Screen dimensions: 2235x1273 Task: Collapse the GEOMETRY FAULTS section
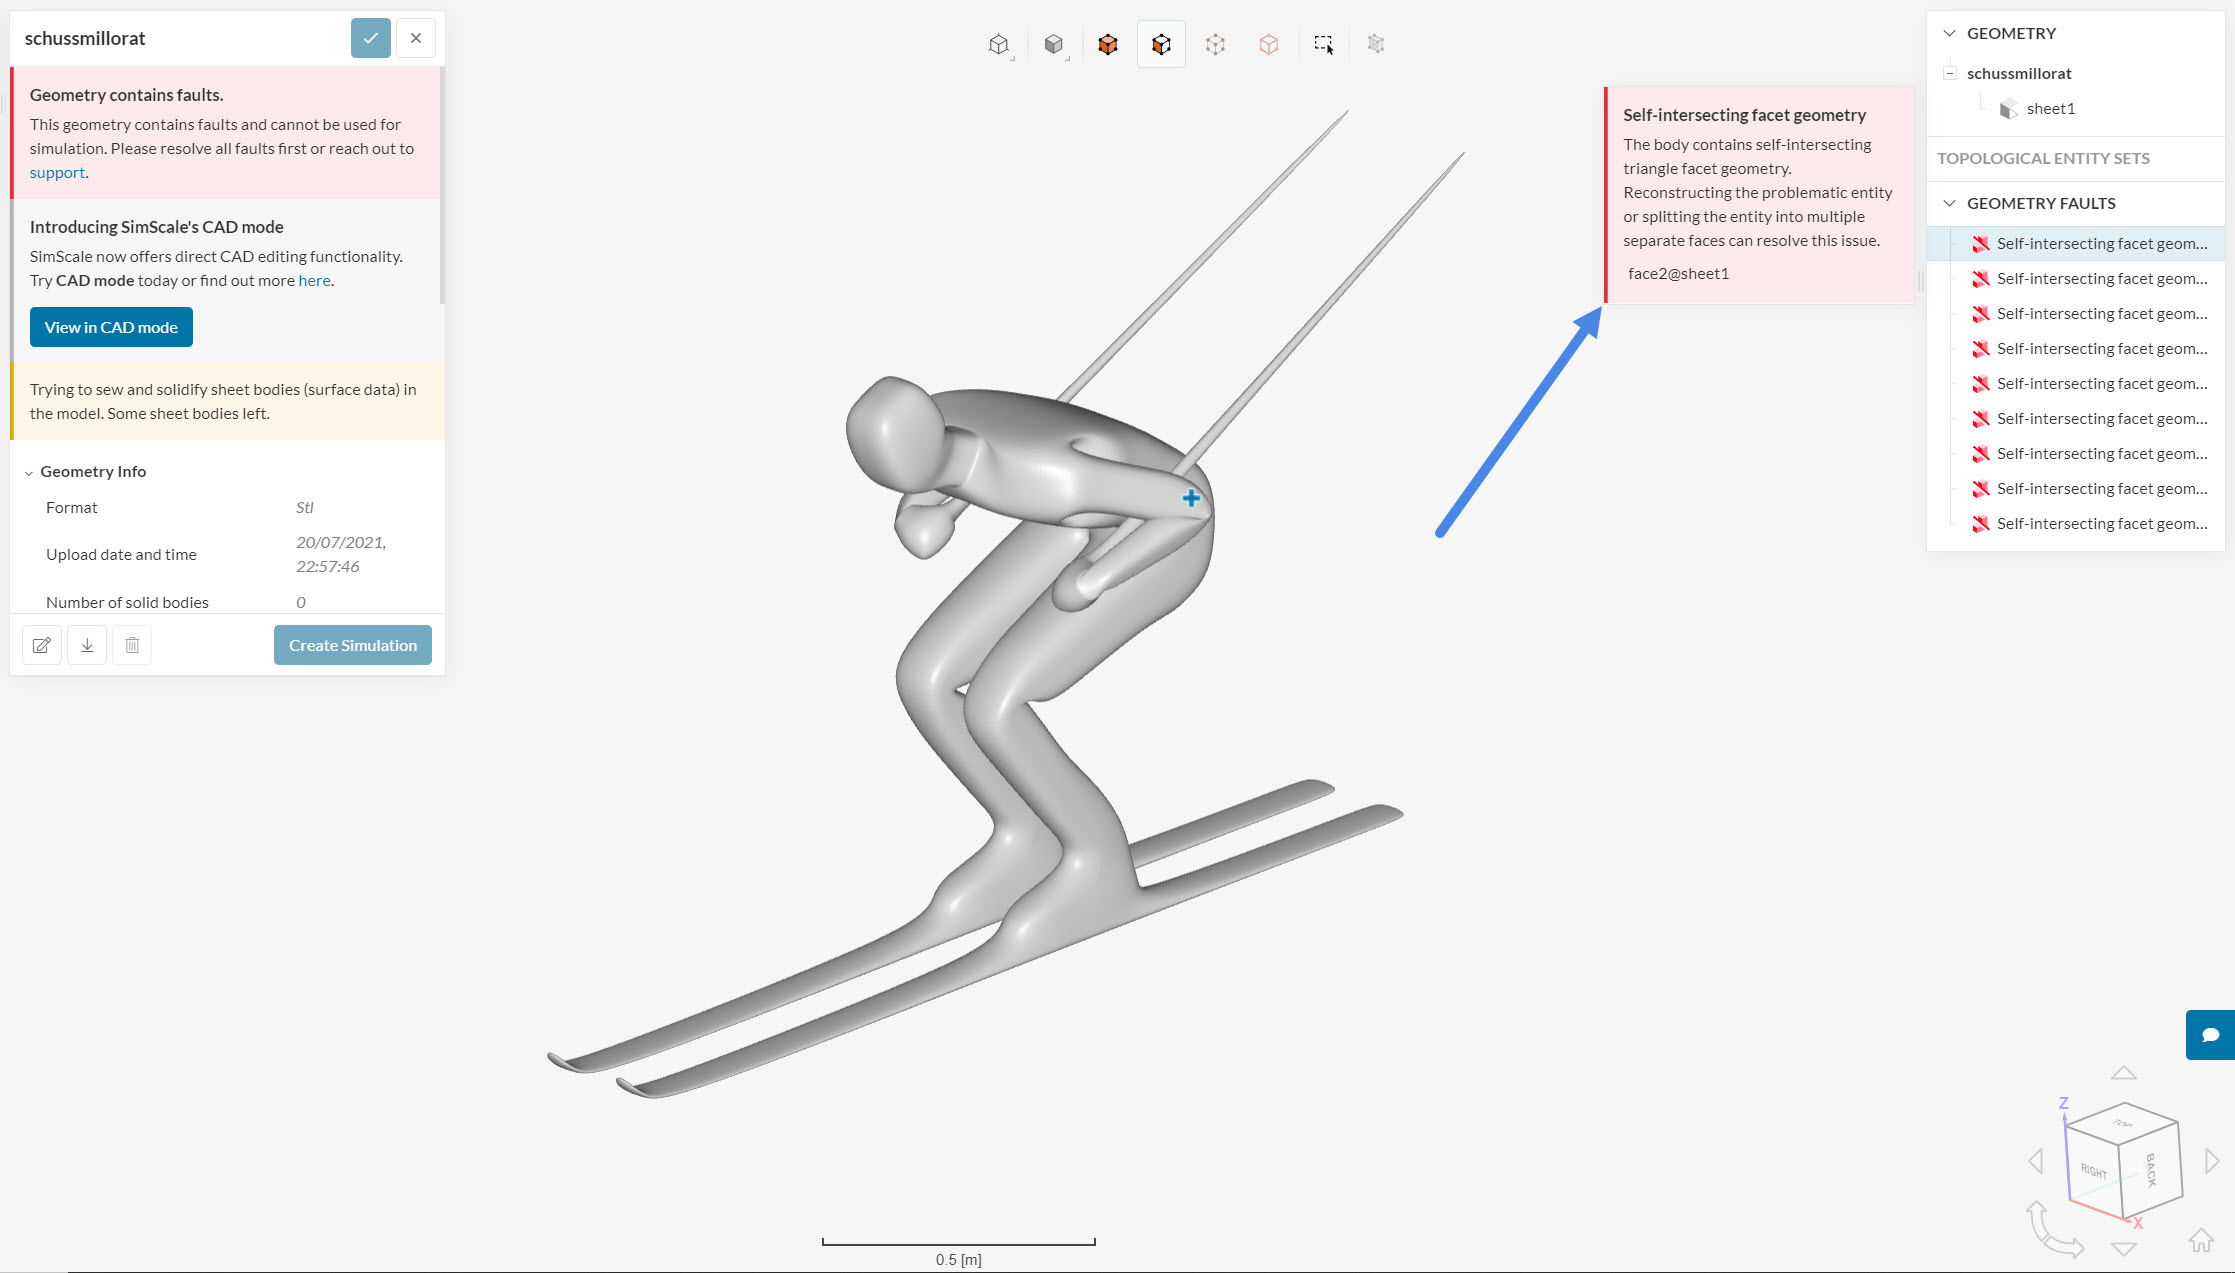(1949, 203)
